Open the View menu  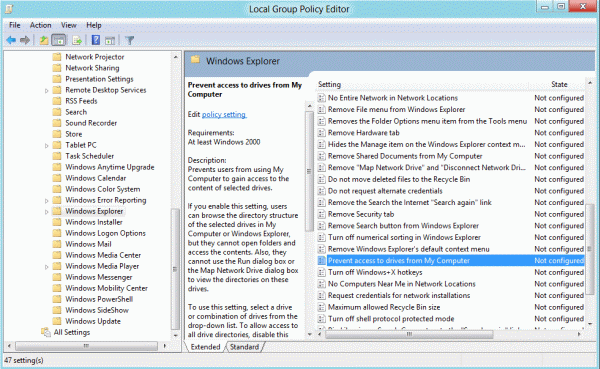68,25
